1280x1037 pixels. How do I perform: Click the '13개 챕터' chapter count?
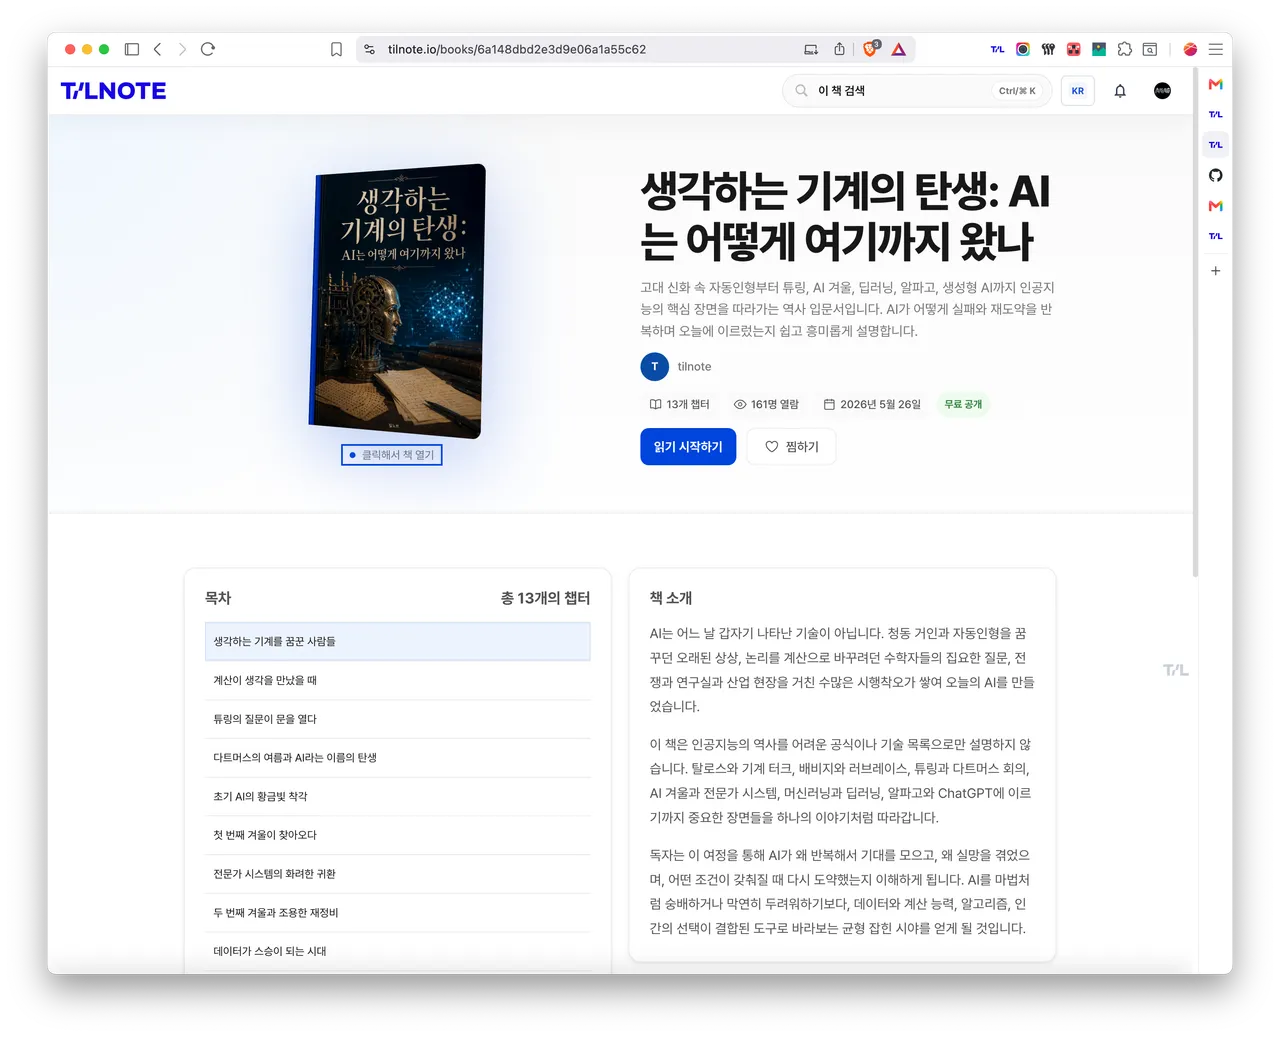[679, 404]
